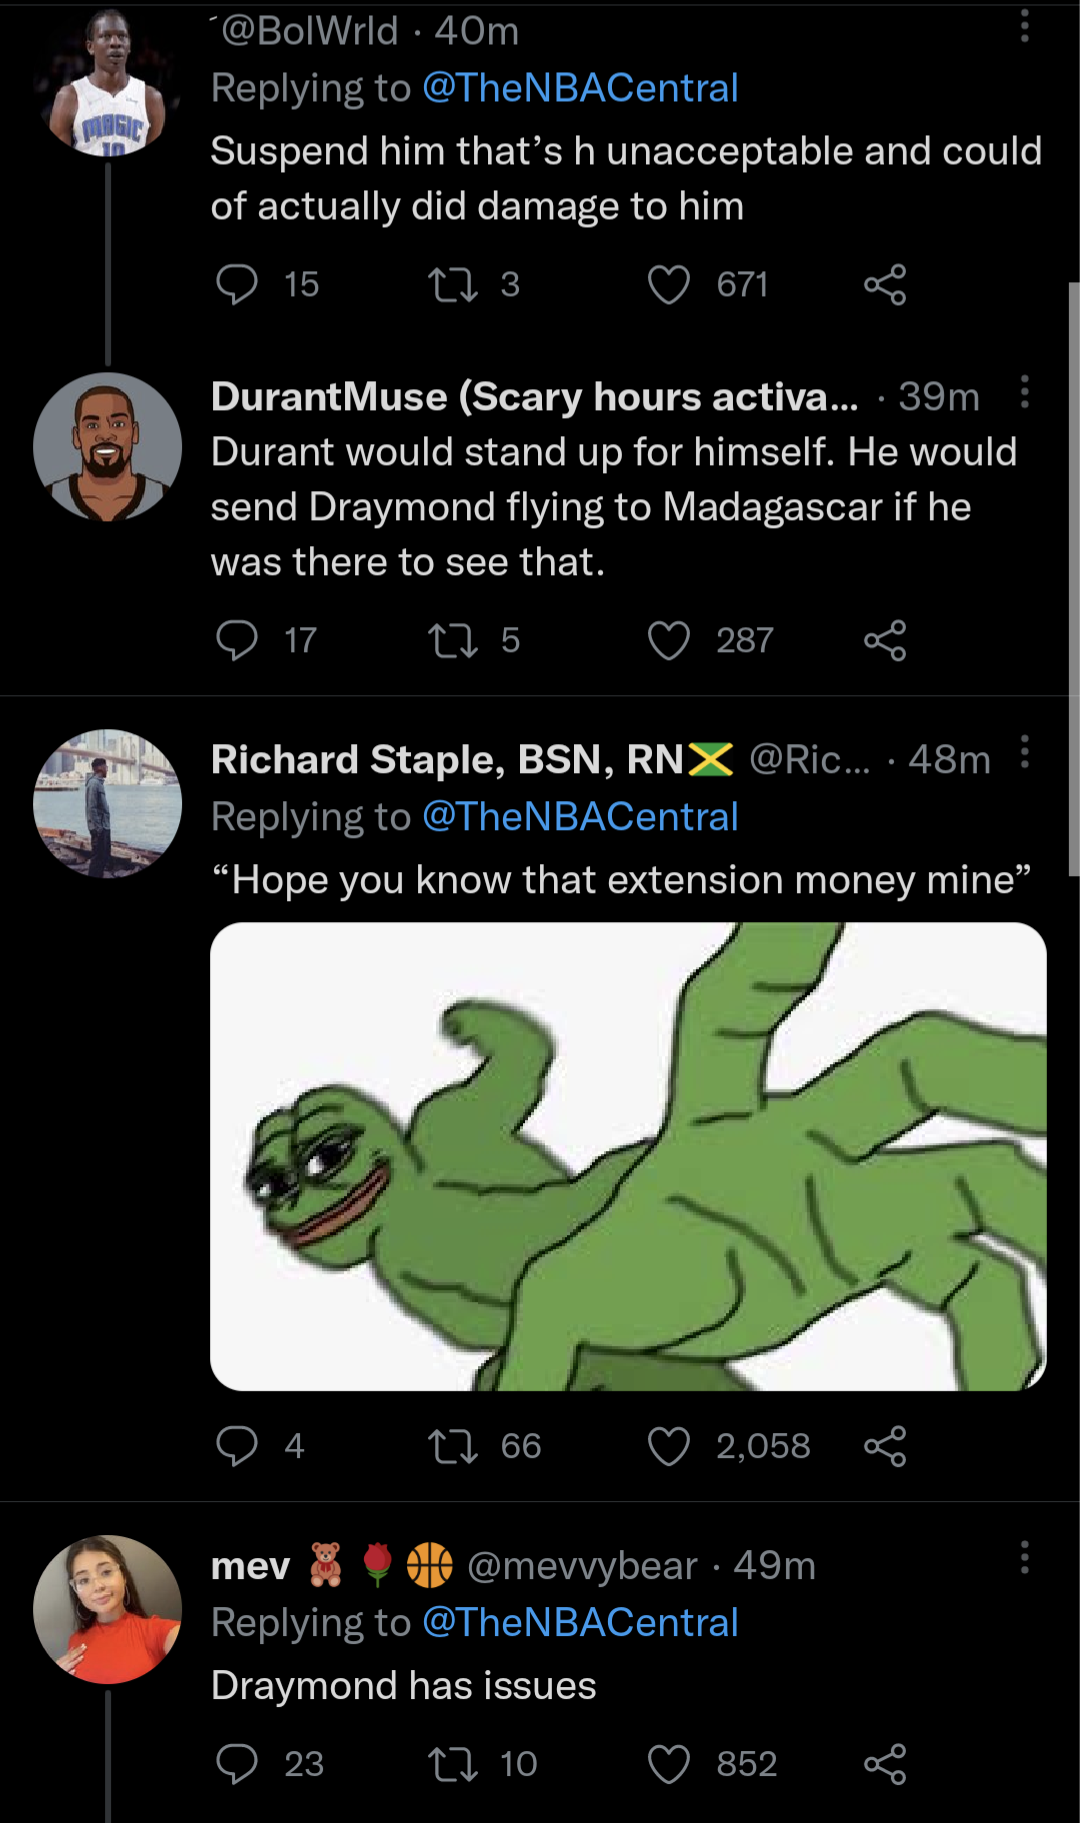Open more options on DurantMuse tweet
Screen dimensions: 1080x1823
pyautogui.click(x=1024, y=392)
